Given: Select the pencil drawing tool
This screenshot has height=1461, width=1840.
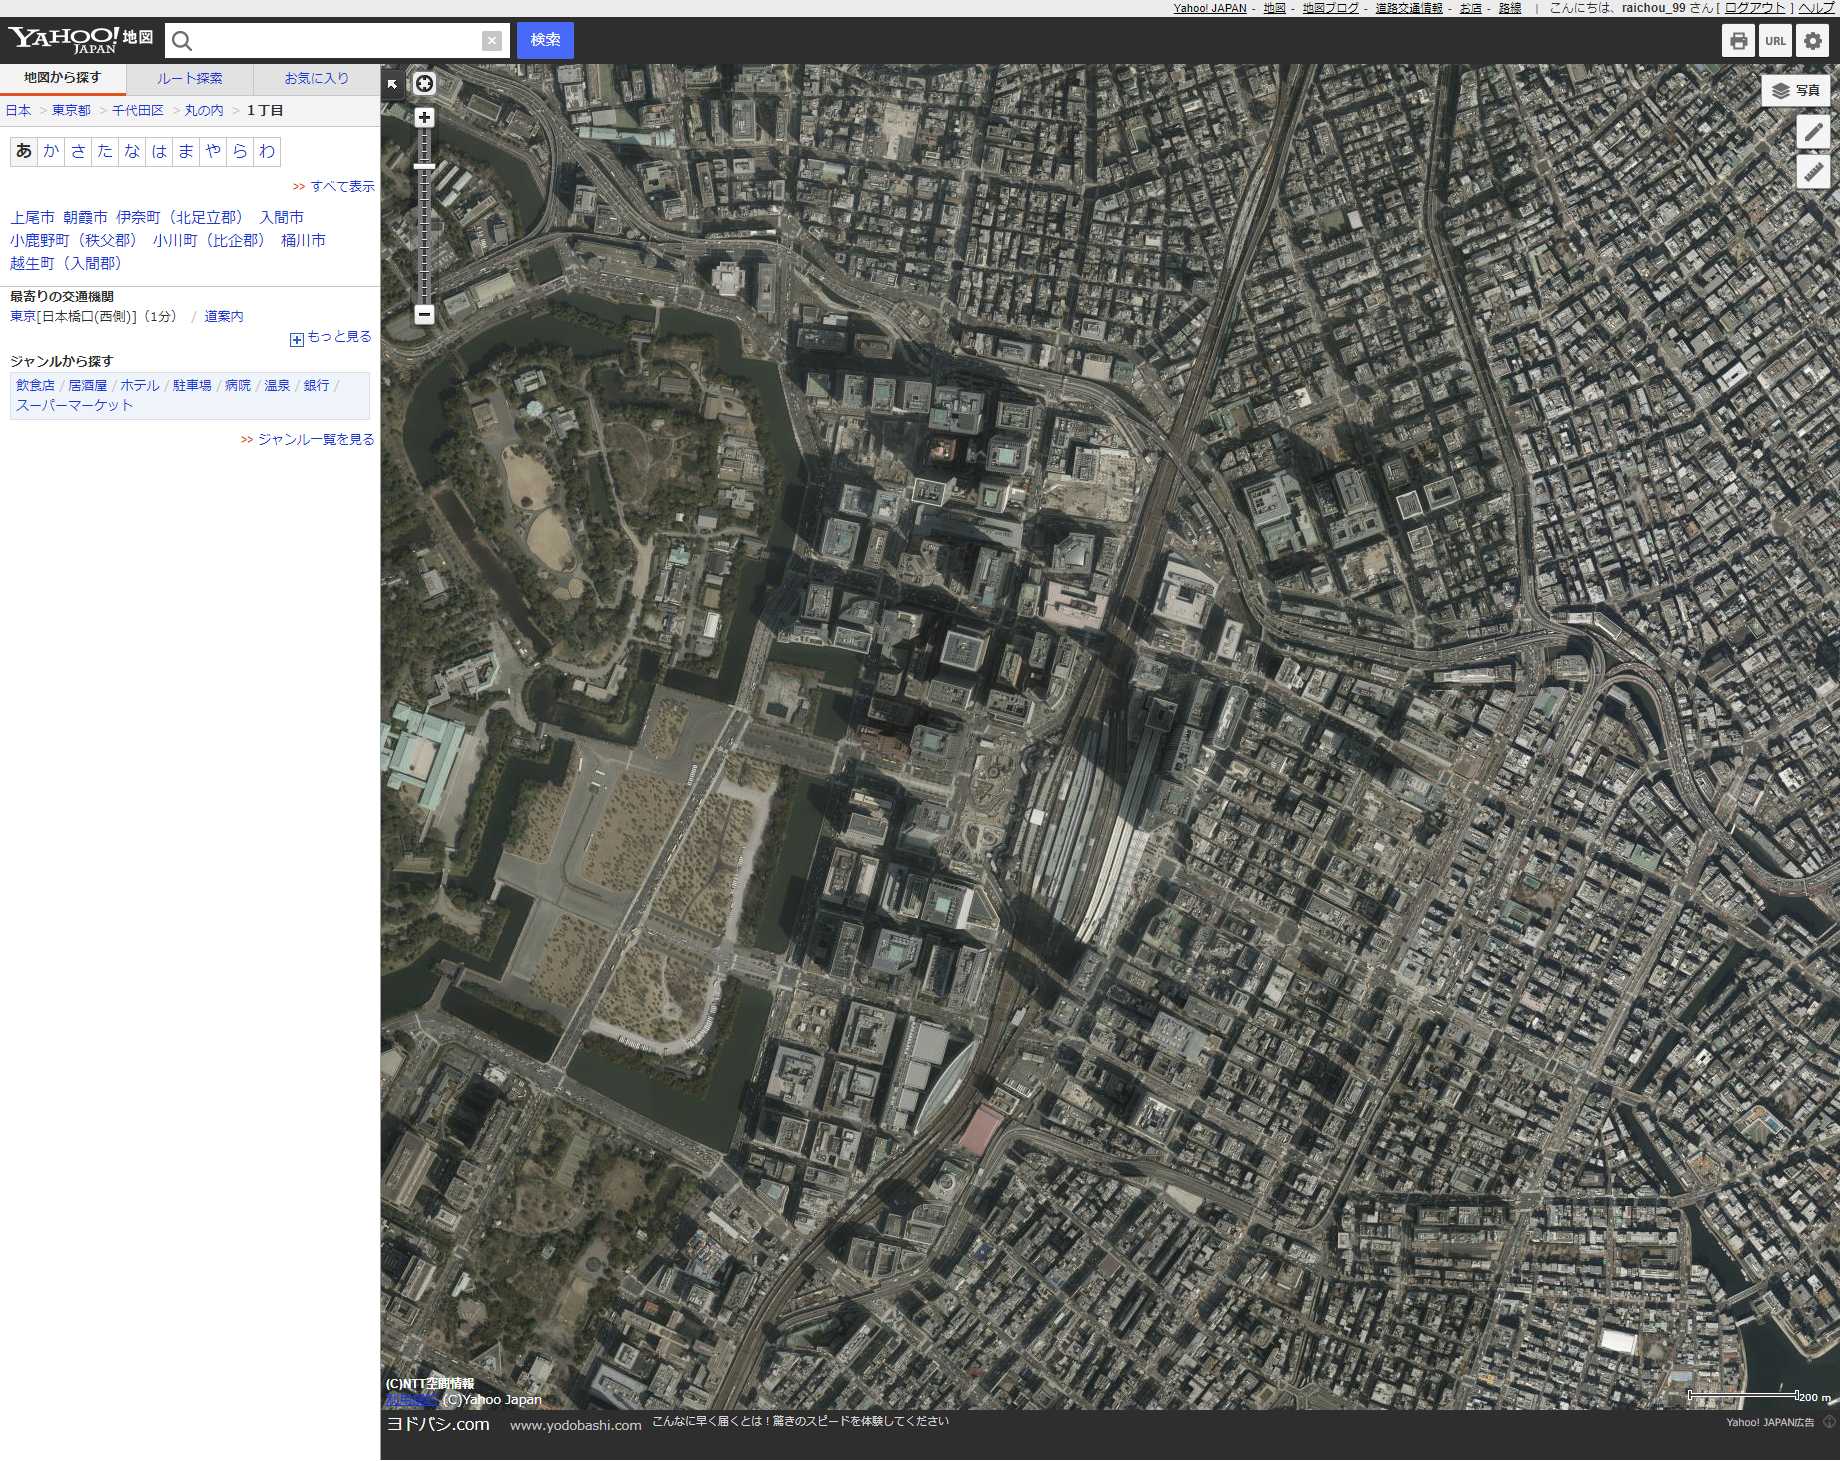Looking at the screenshot, I should (1813, 132).
